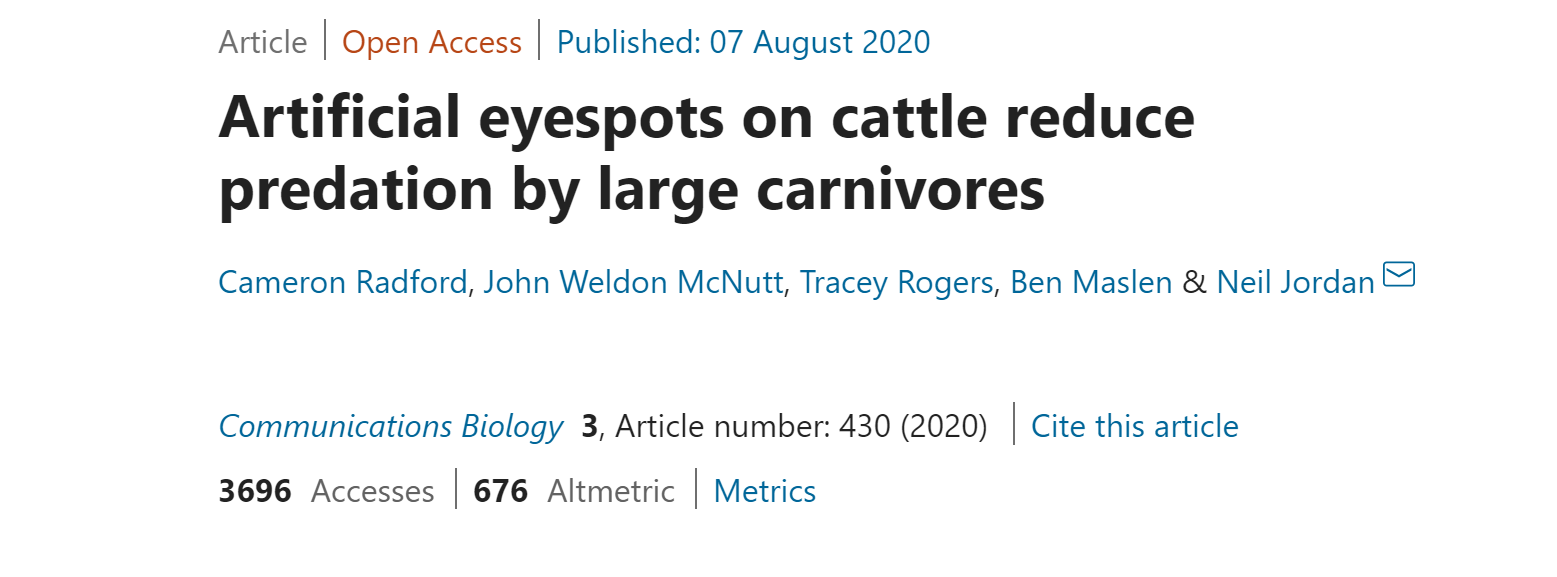Click the envelope icon beside Neil Jordan
This screenshot has height=577, width=1557.
[1399, 274]
